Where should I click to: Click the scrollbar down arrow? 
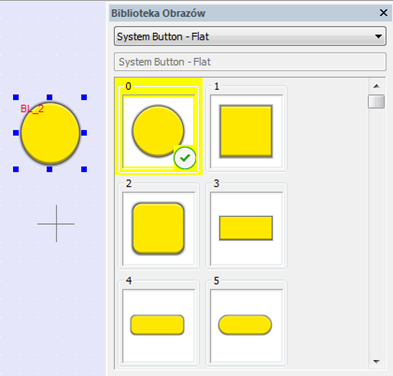377,361
